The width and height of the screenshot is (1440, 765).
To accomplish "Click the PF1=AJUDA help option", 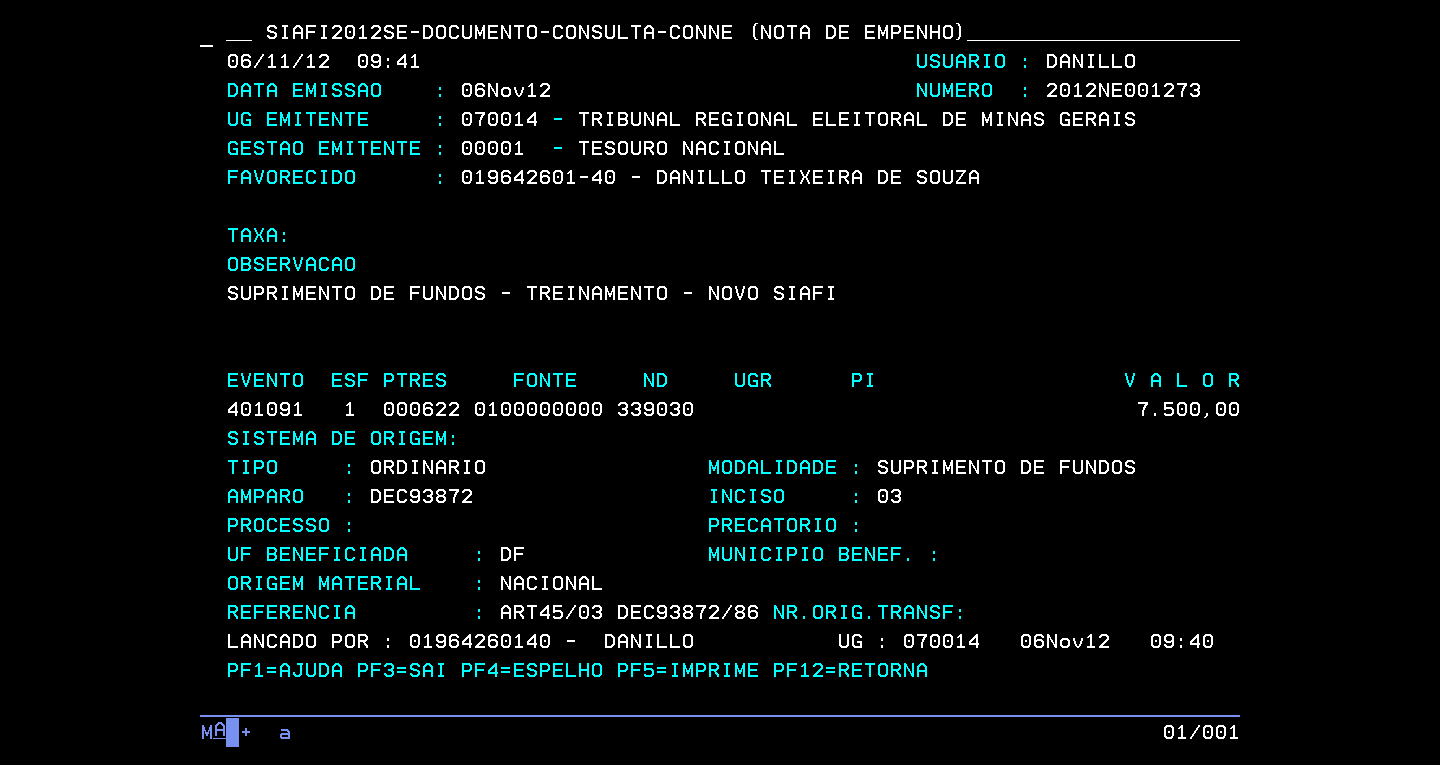I will click(285, 670).
